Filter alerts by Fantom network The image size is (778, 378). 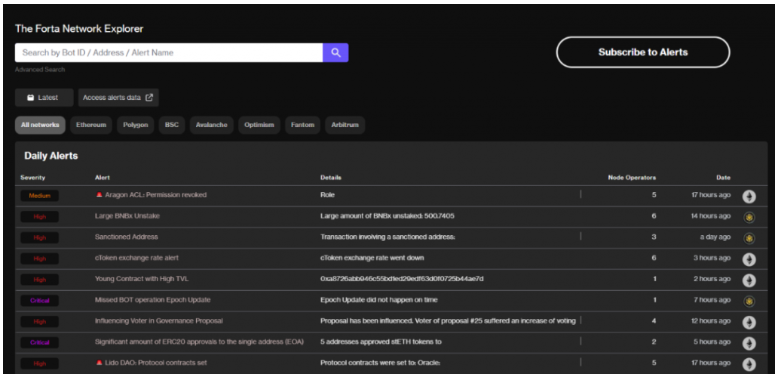(303, 125)
